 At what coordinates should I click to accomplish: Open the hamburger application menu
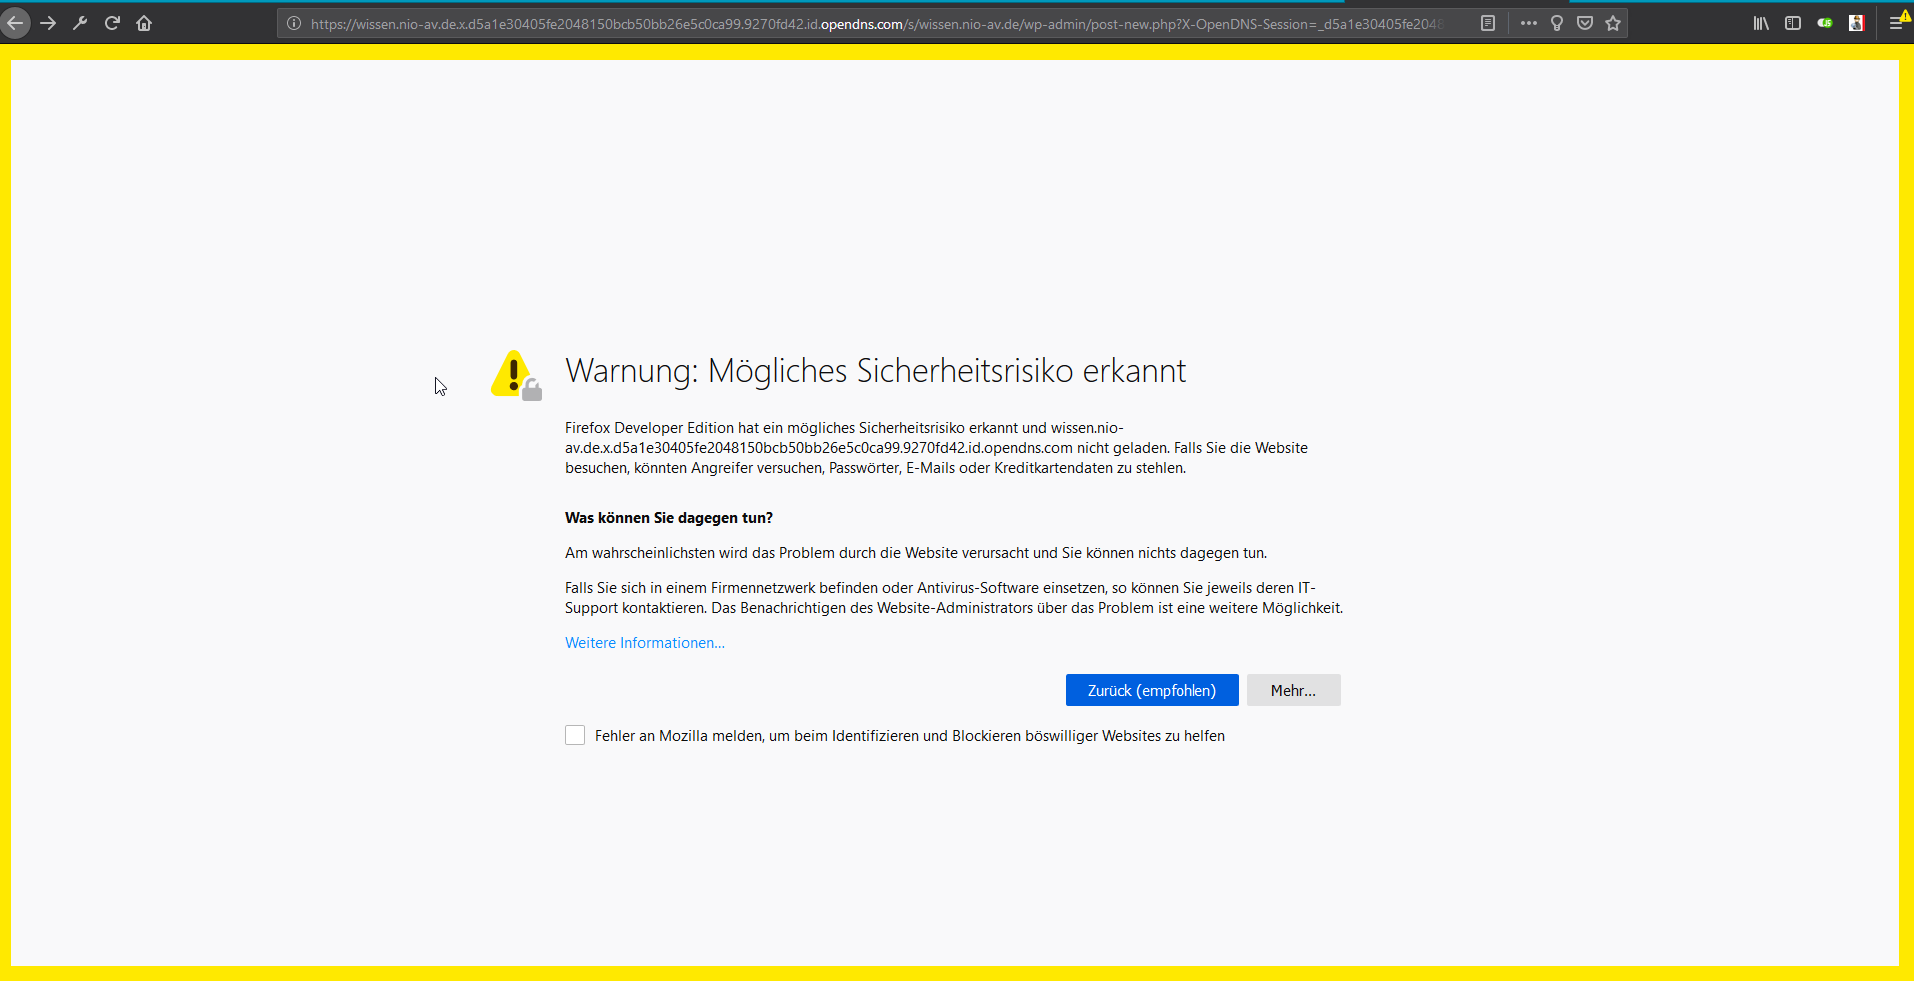point(1897,23)
